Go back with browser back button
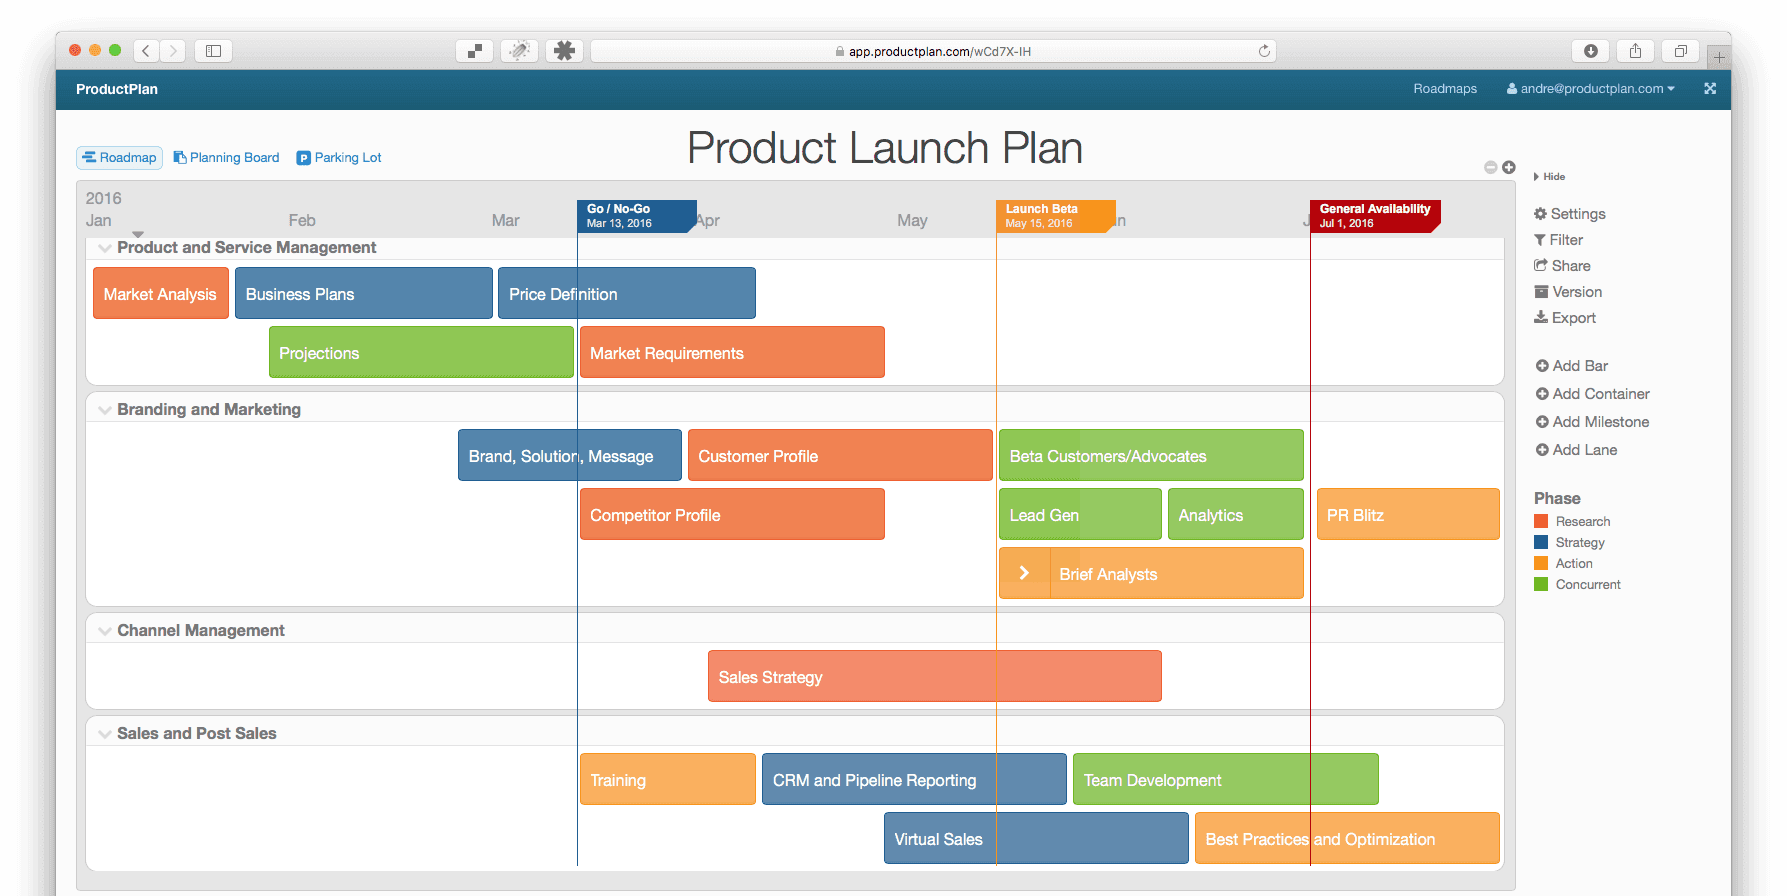 click(146, 51)
